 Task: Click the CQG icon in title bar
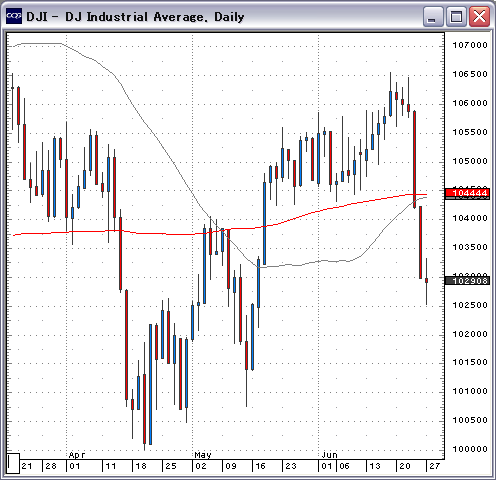(14, 16)
